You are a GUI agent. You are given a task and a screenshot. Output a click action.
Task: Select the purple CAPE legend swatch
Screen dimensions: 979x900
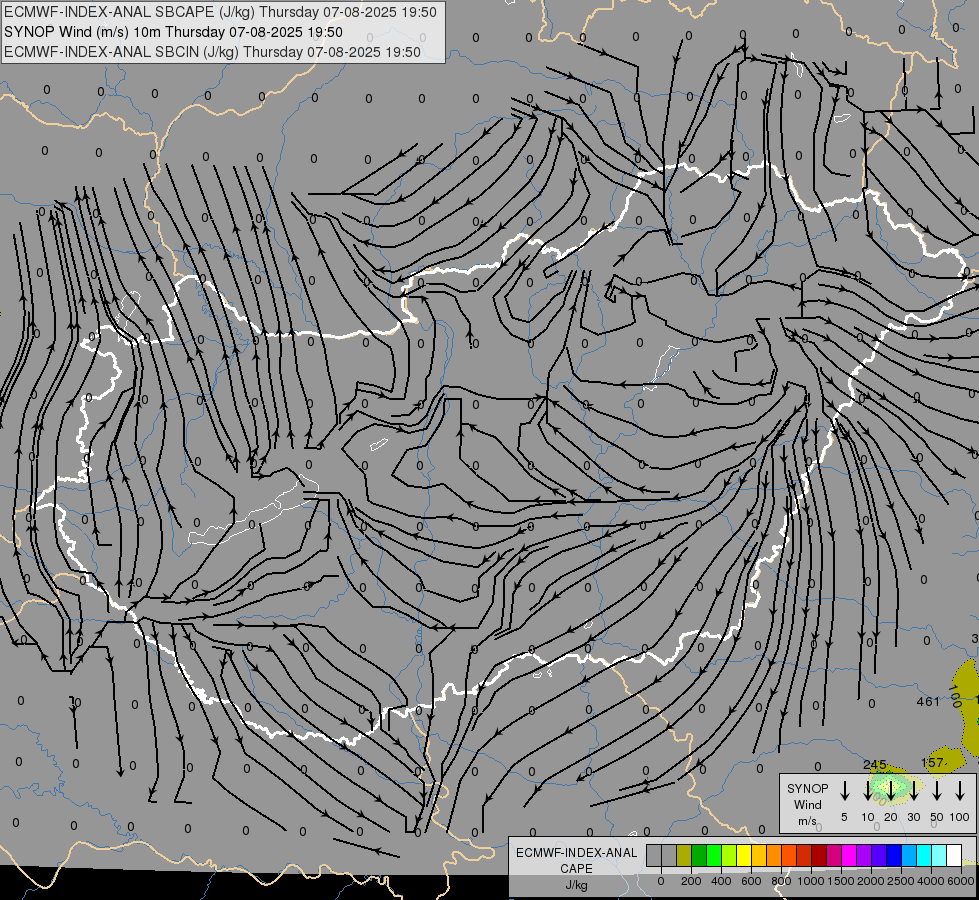pyautogui.click(x=865, y=855)
